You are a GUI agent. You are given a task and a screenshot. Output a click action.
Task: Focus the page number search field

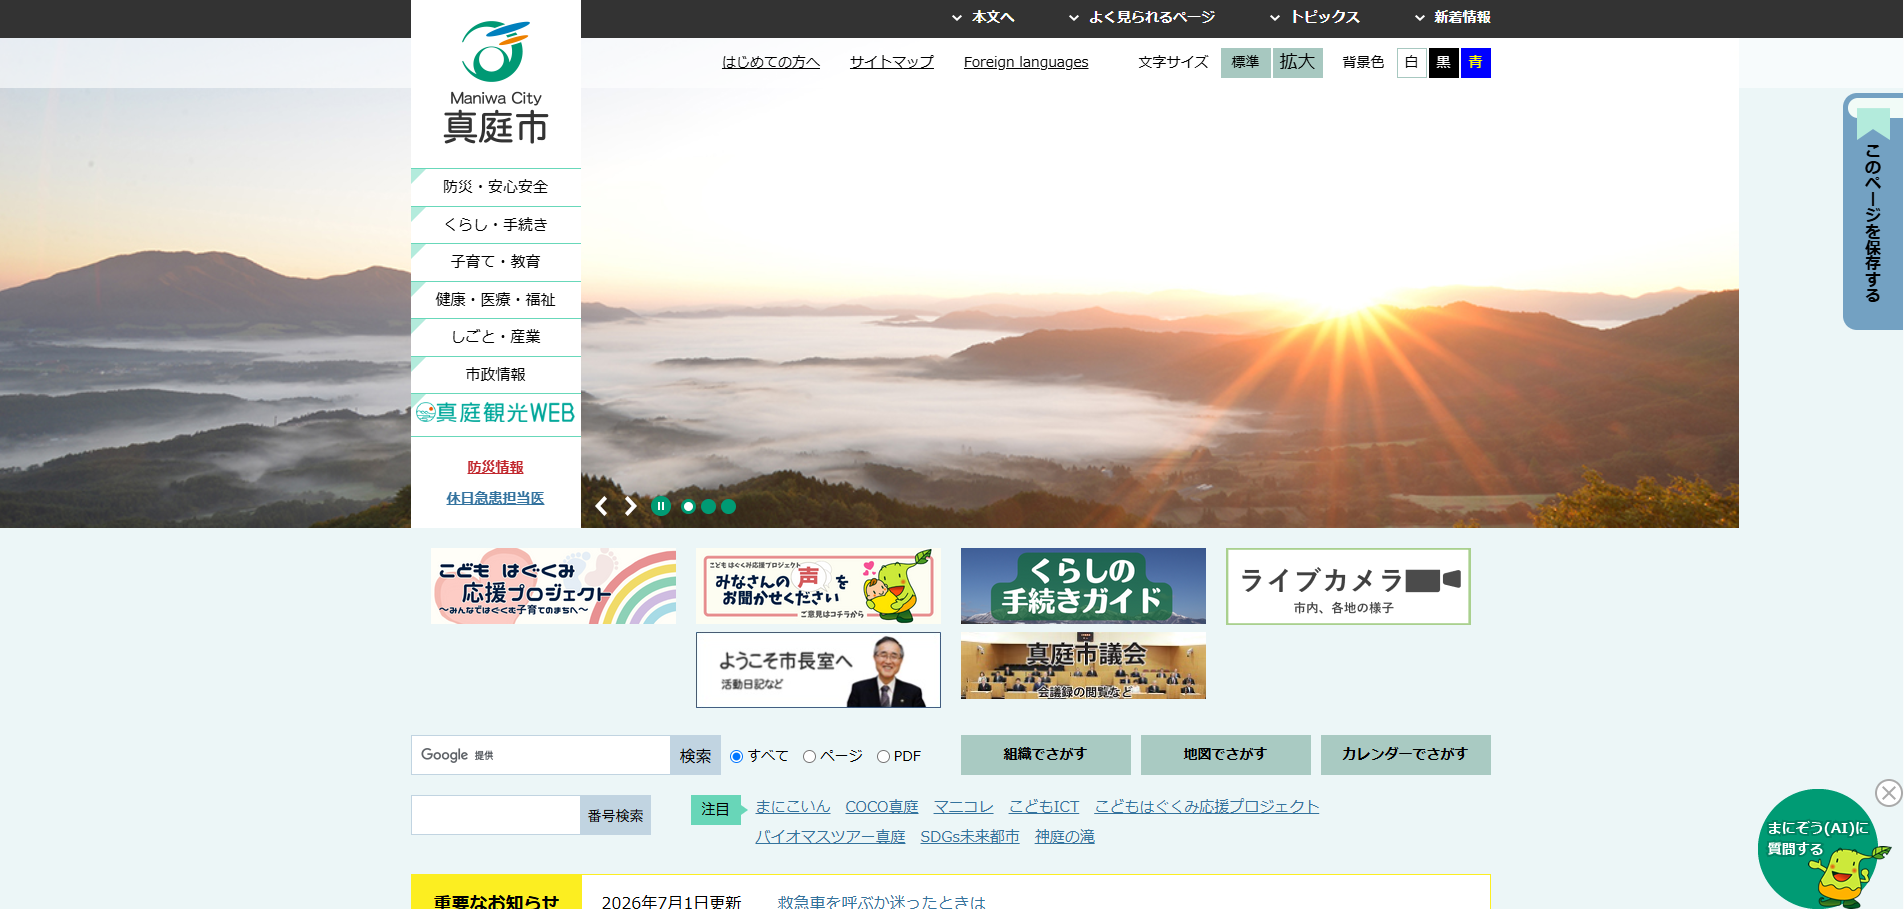point(496,815)
